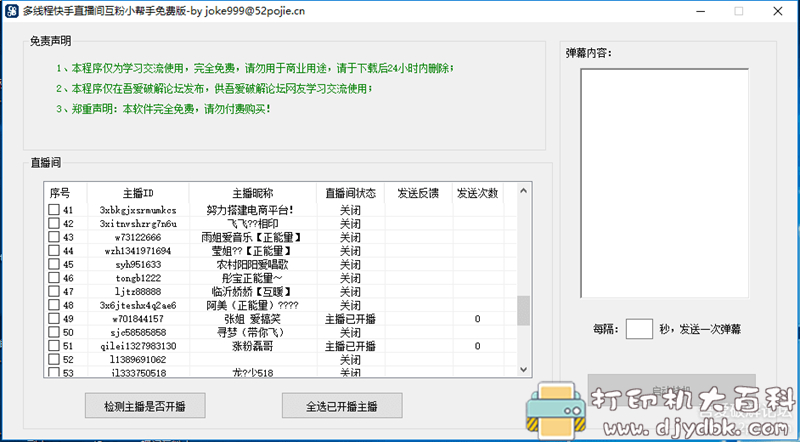Select ID qilei1327983130
Viewport: 800px width, 442px height.
point(138,346)
